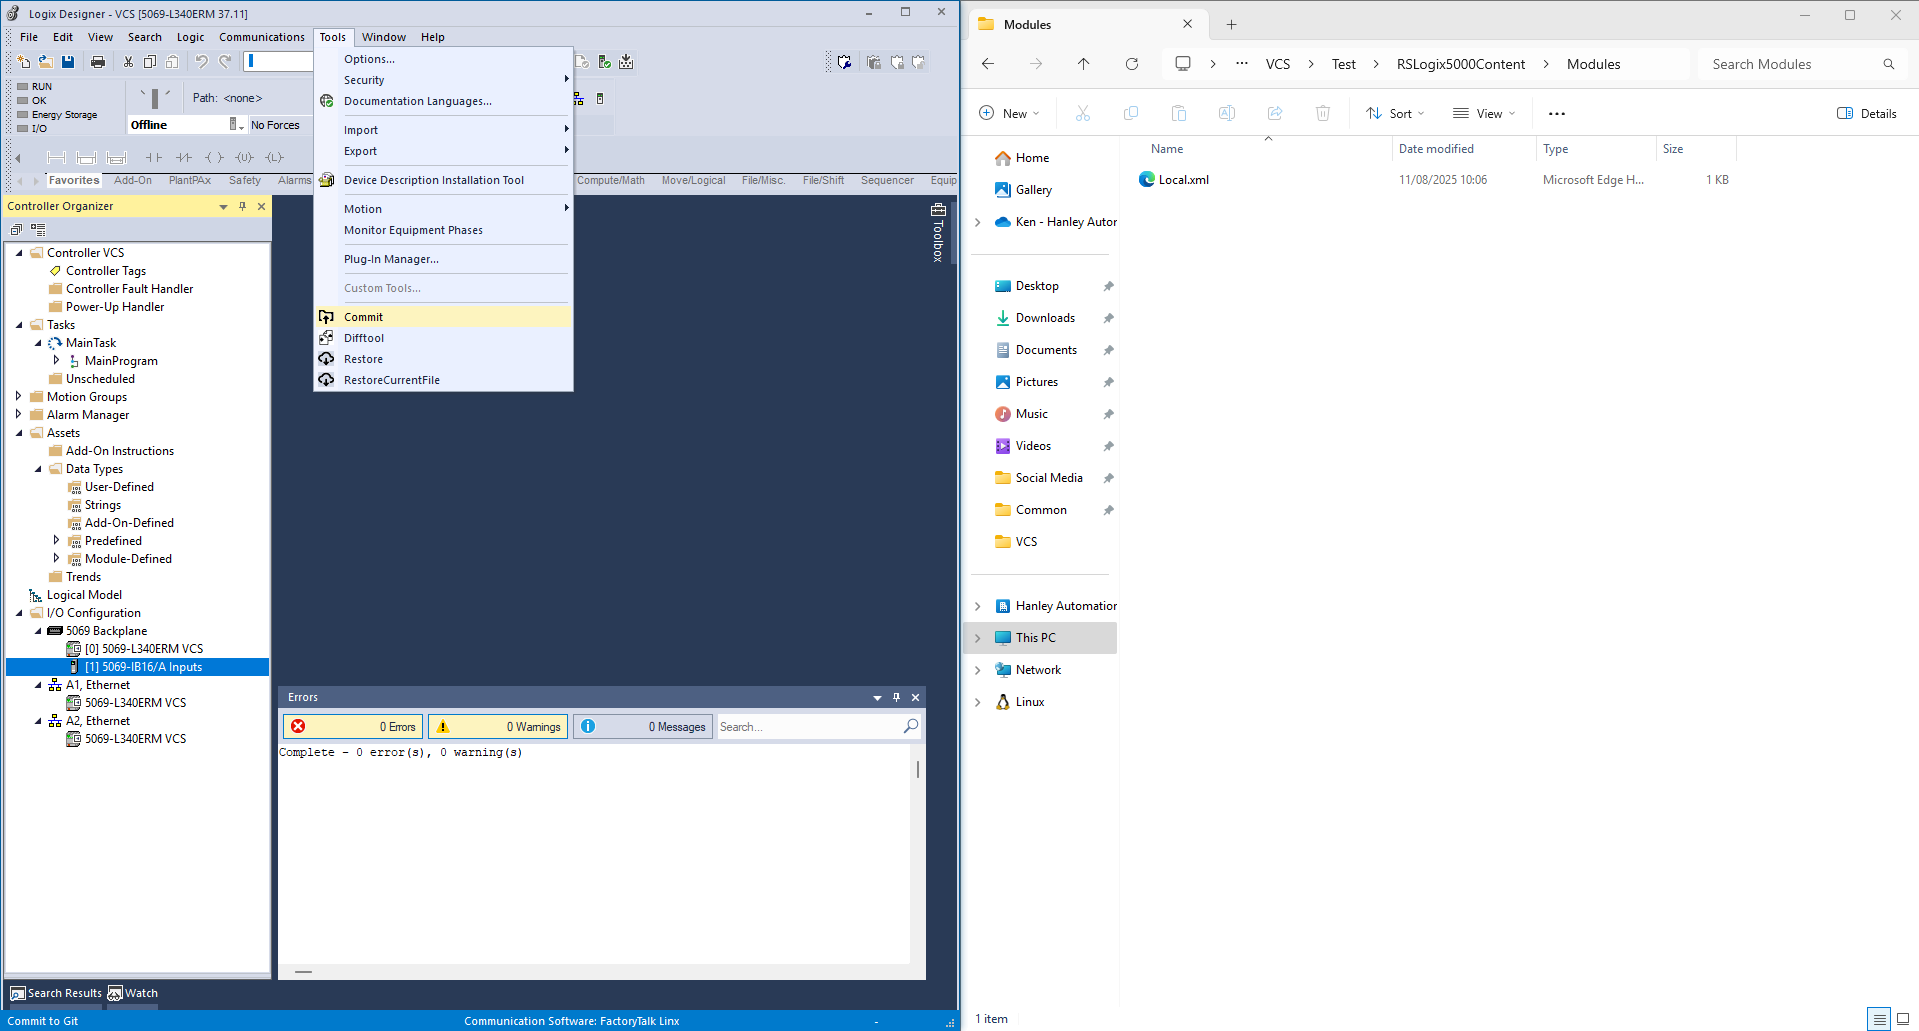
Task: Toggle the 0 Messages filter button
Action: click(x=643, y=727)
